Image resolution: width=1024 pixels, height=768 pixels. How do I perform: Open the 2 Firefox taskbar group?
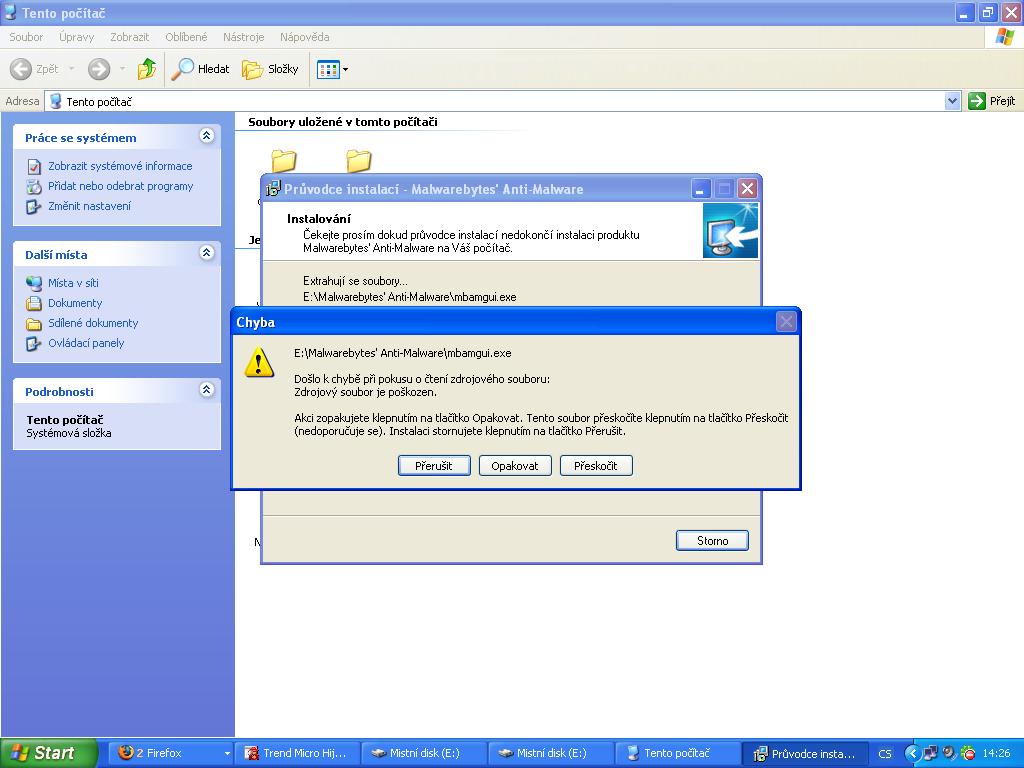170,753
